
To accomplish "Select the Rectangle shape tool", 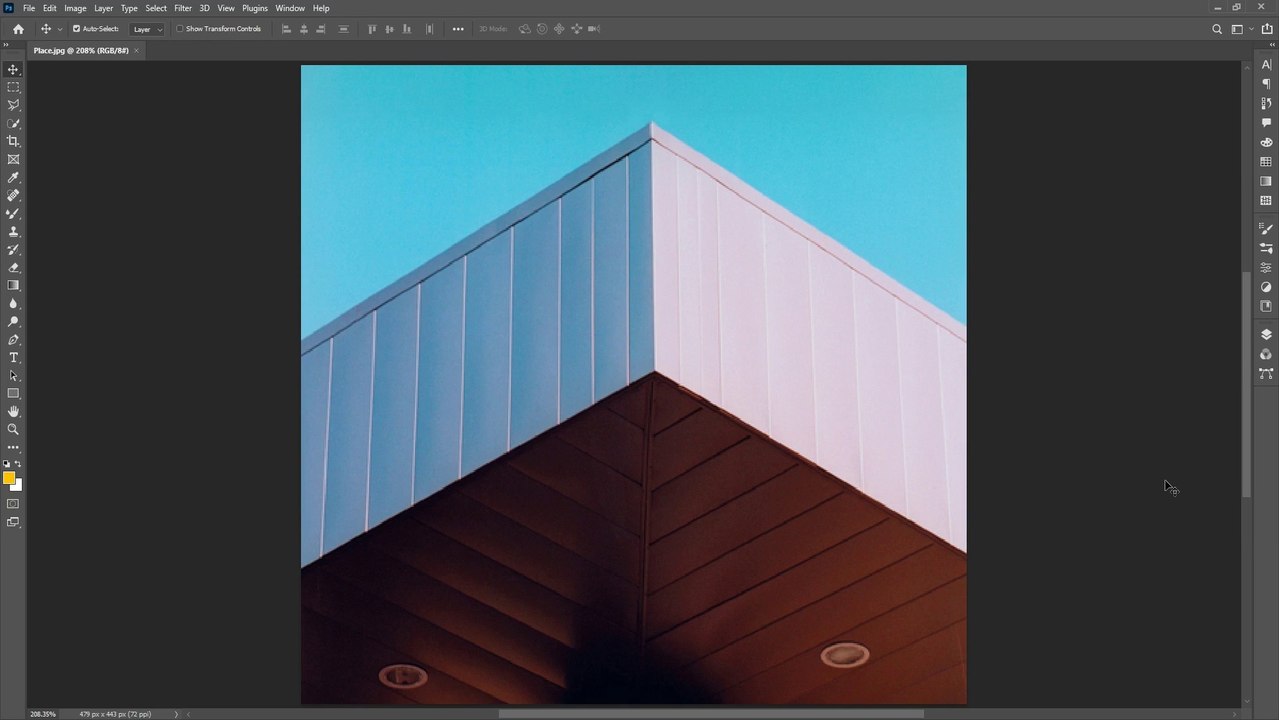I will coord(13,393).
